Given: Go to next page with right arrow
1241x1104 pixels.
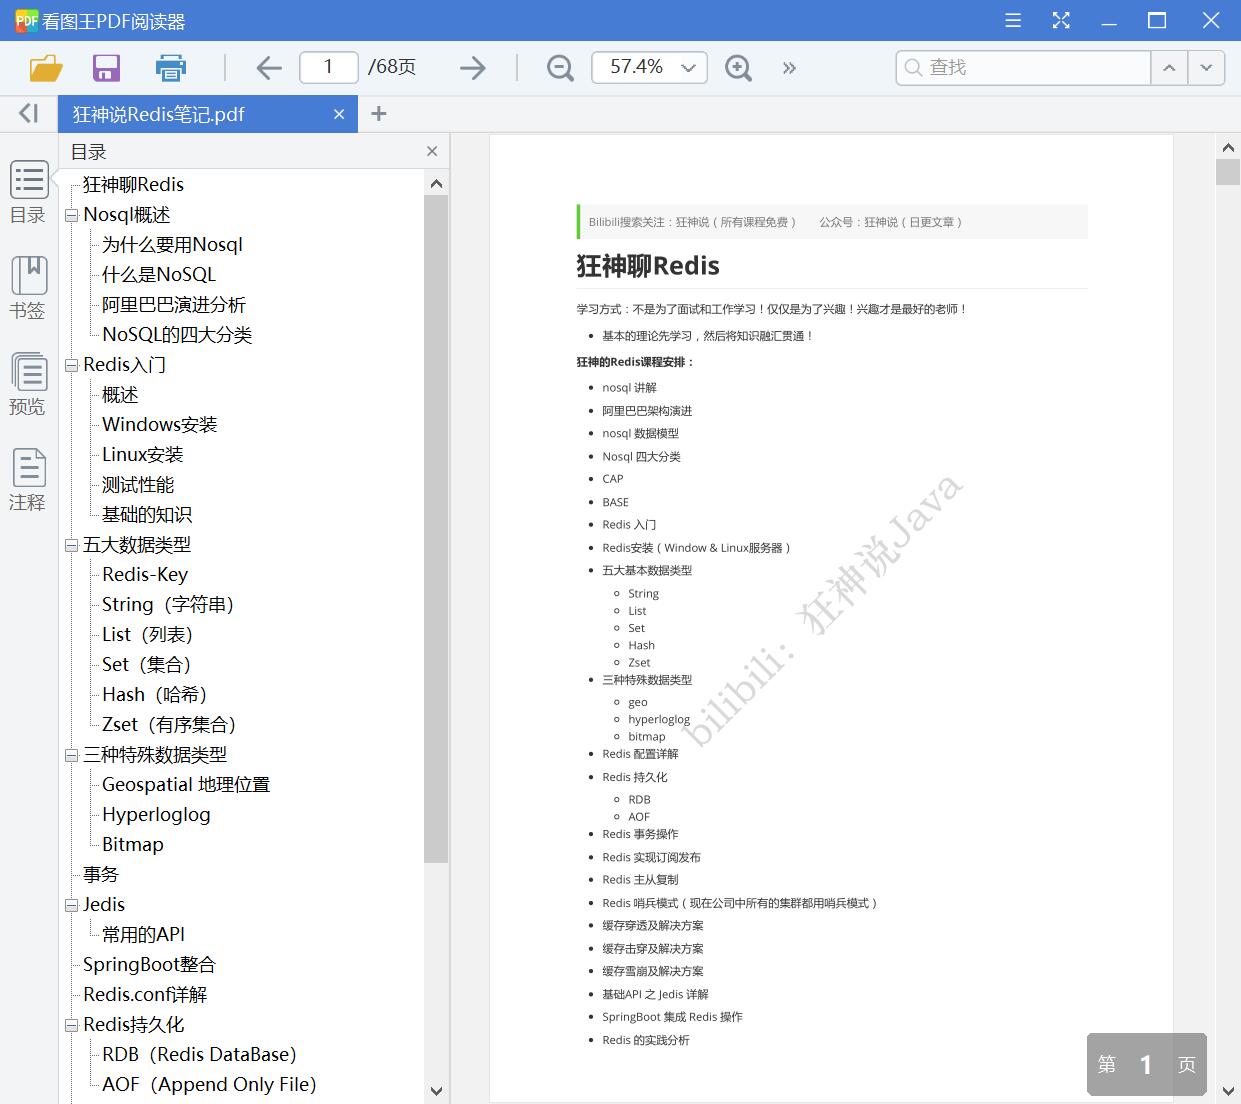Looking at the screenshot, I should point(472,67).
